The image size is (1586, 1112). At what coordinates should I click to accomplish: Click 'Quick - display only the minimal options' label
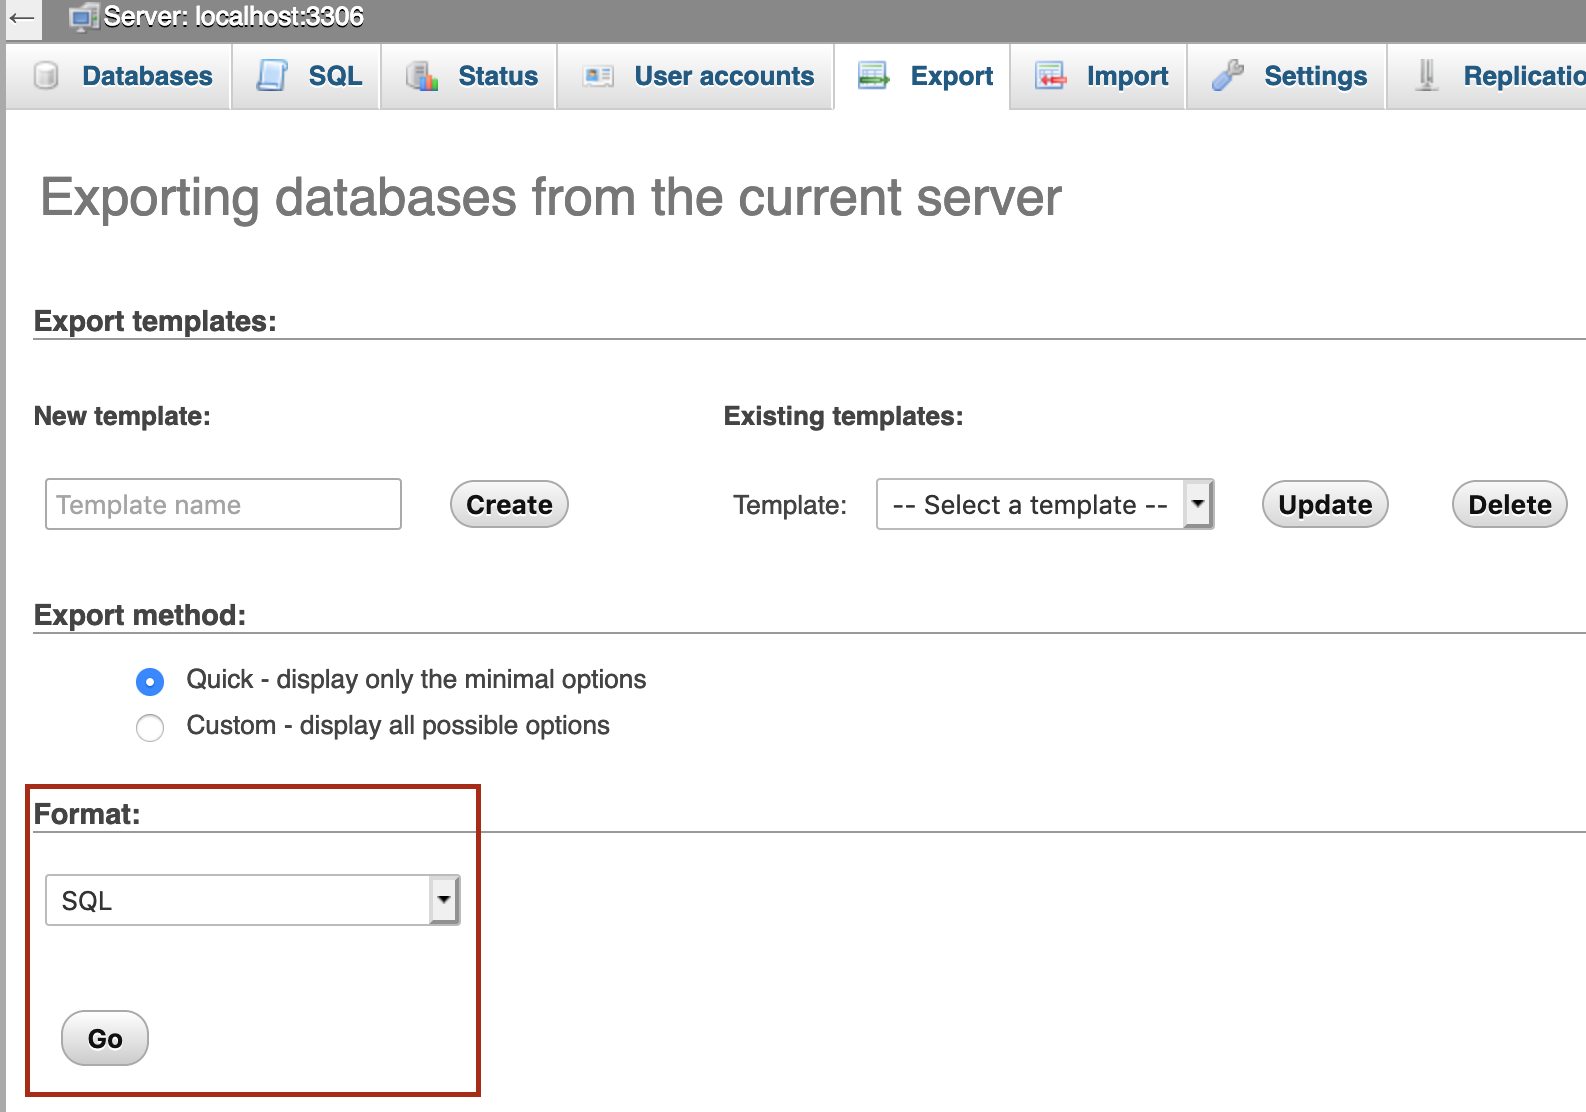(x=416, y=680)
